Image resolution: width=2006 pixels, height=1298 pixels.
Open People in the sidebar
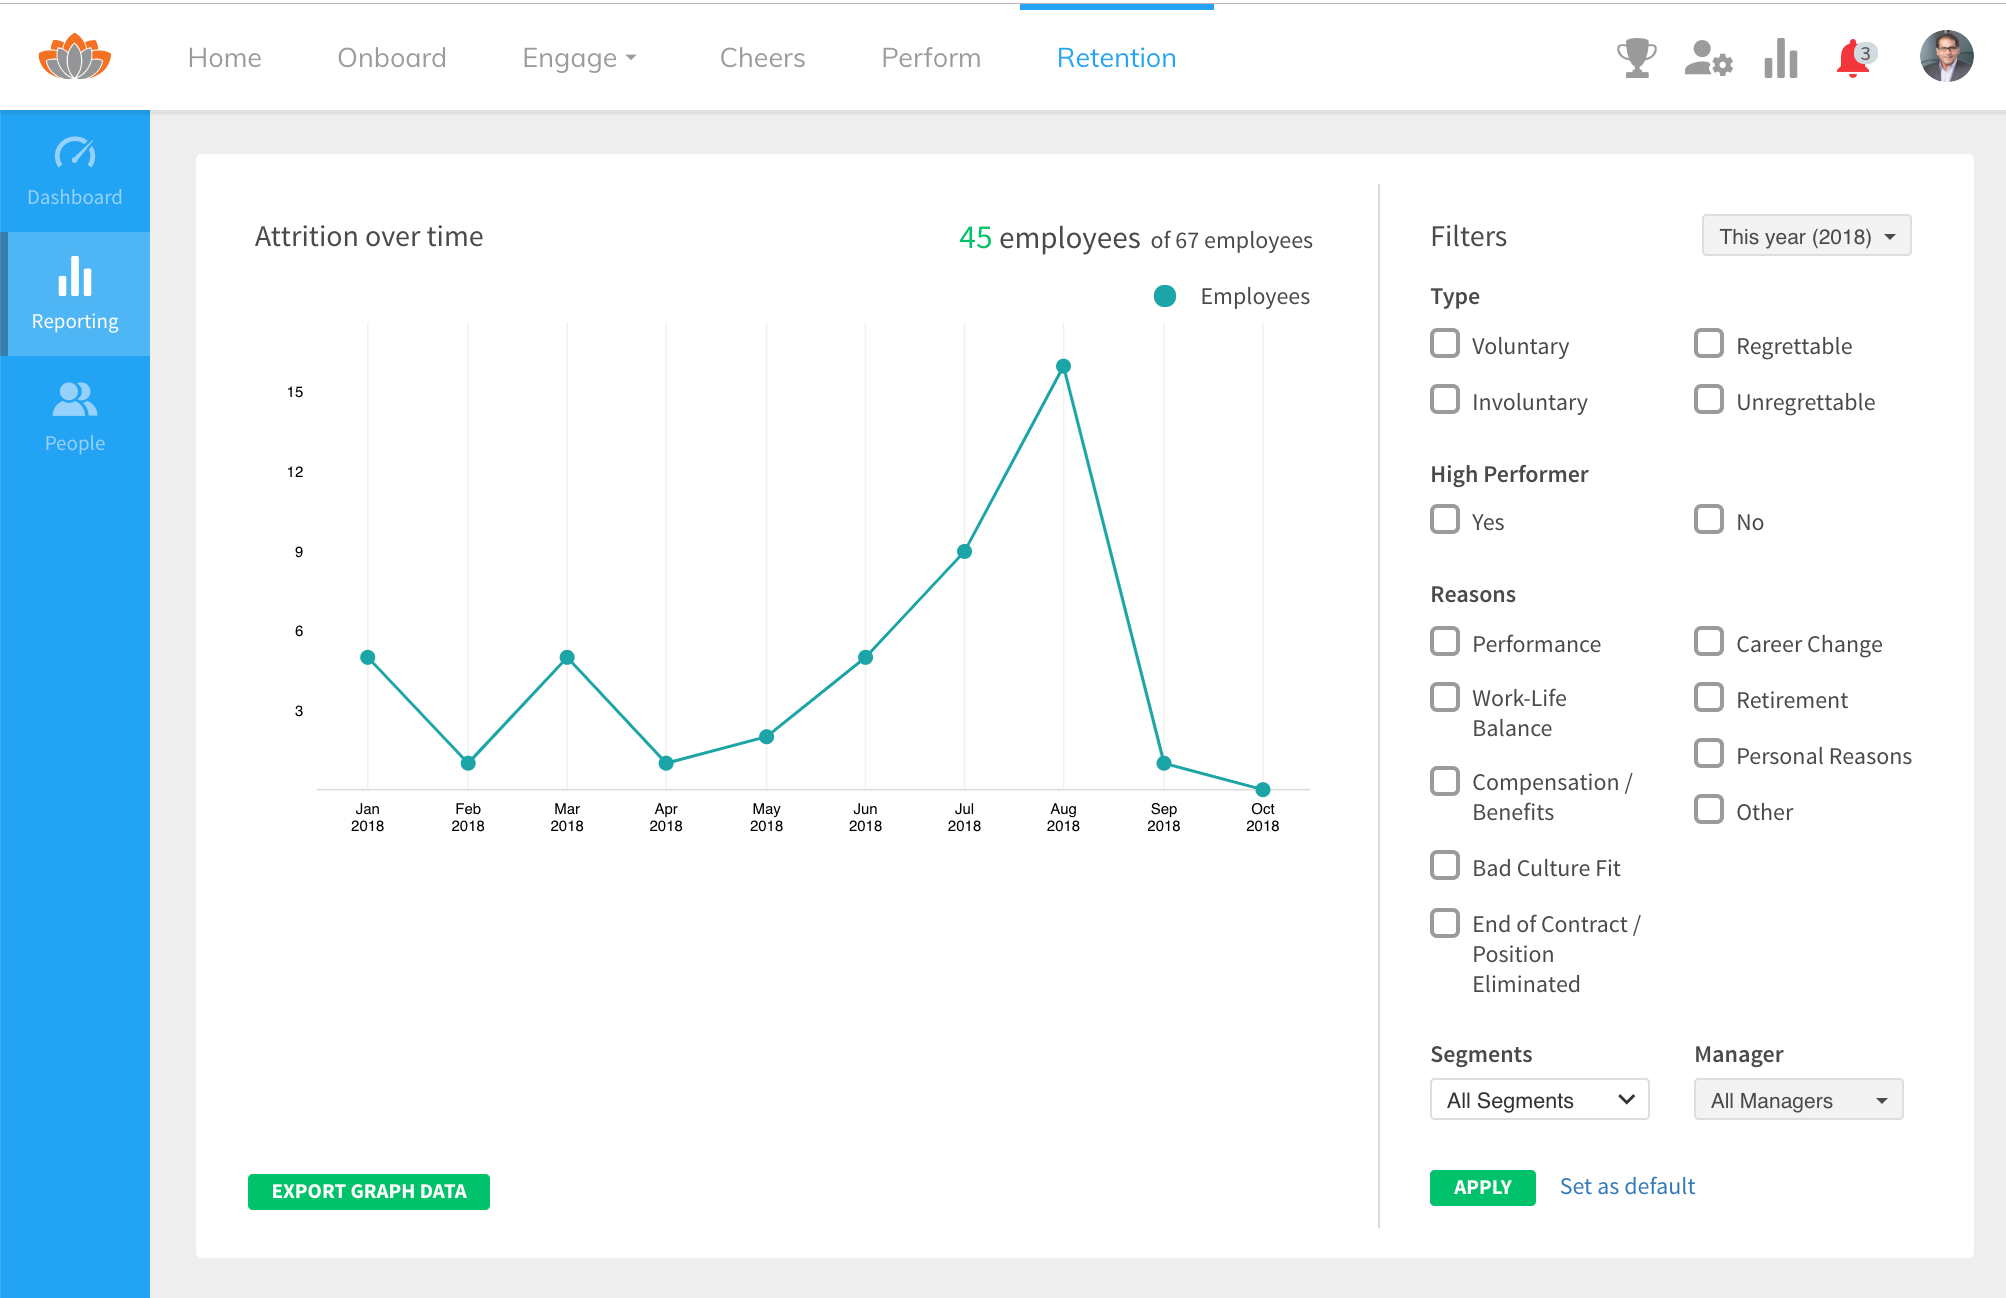75,416
